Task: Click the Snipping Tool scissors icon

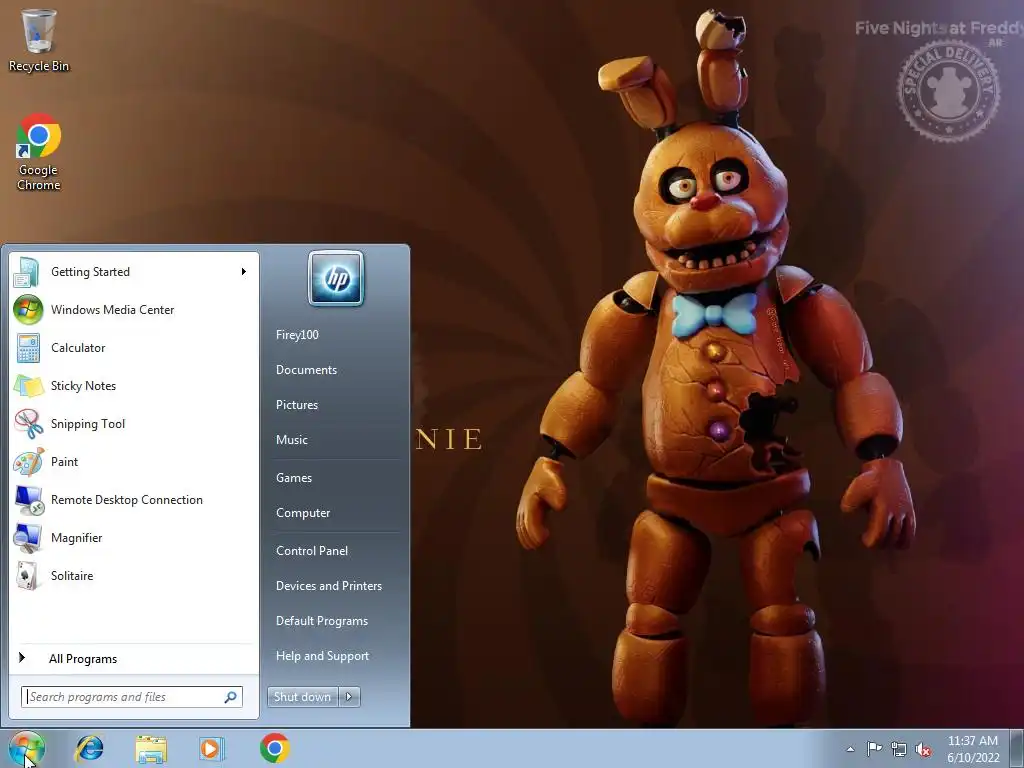Action: pos(28,423)
